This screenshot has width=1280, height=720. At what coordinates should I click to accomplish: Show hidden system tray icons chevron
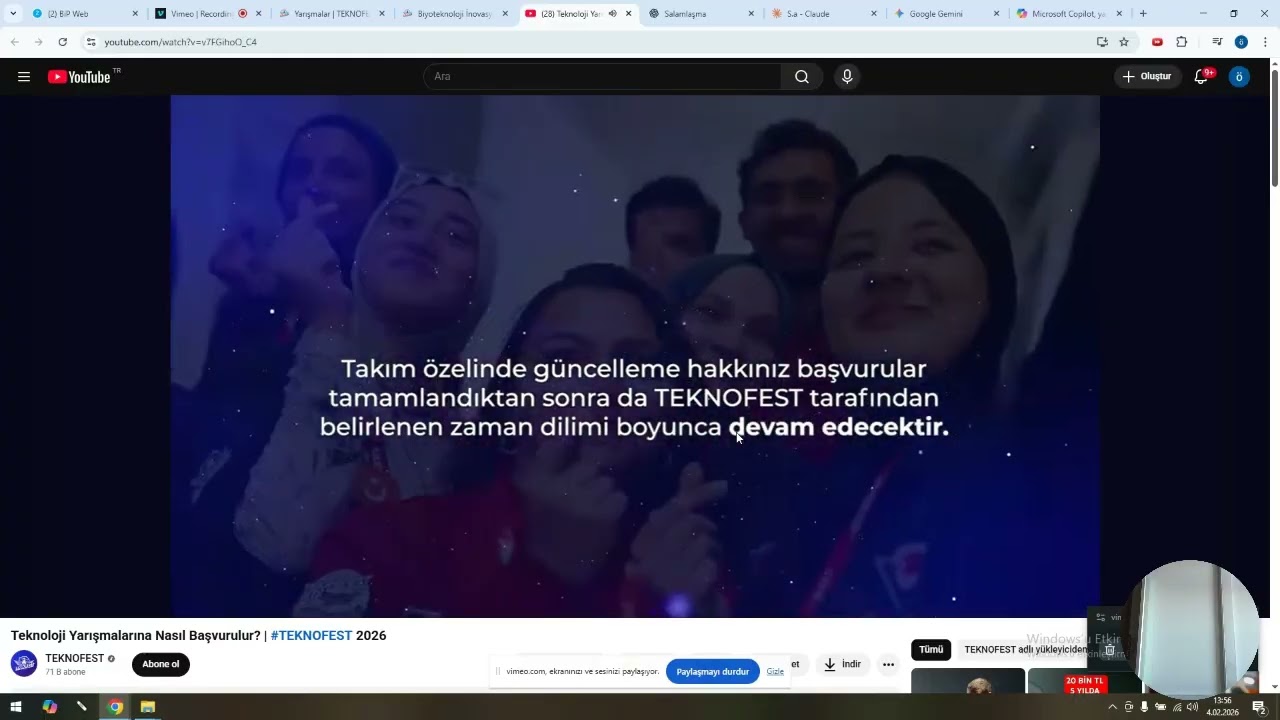click(1112, 707)
